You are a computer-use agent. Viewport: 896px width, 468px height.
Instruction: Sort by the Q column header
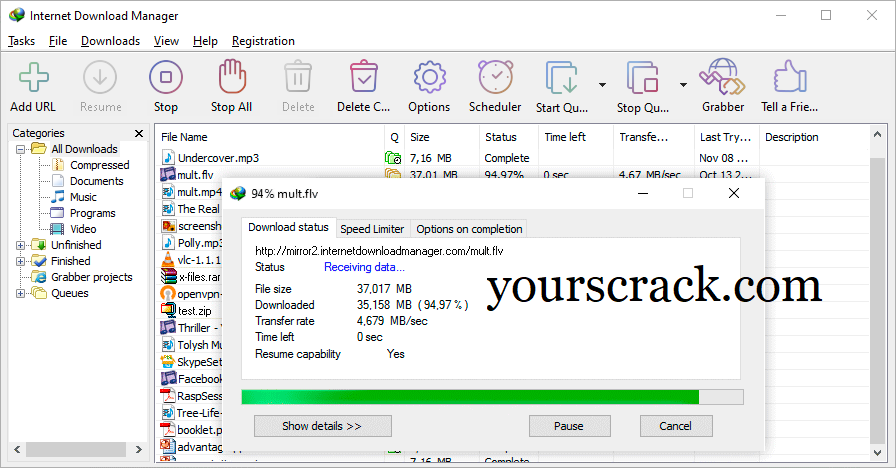pyautogui.click(x=394, y=137)
